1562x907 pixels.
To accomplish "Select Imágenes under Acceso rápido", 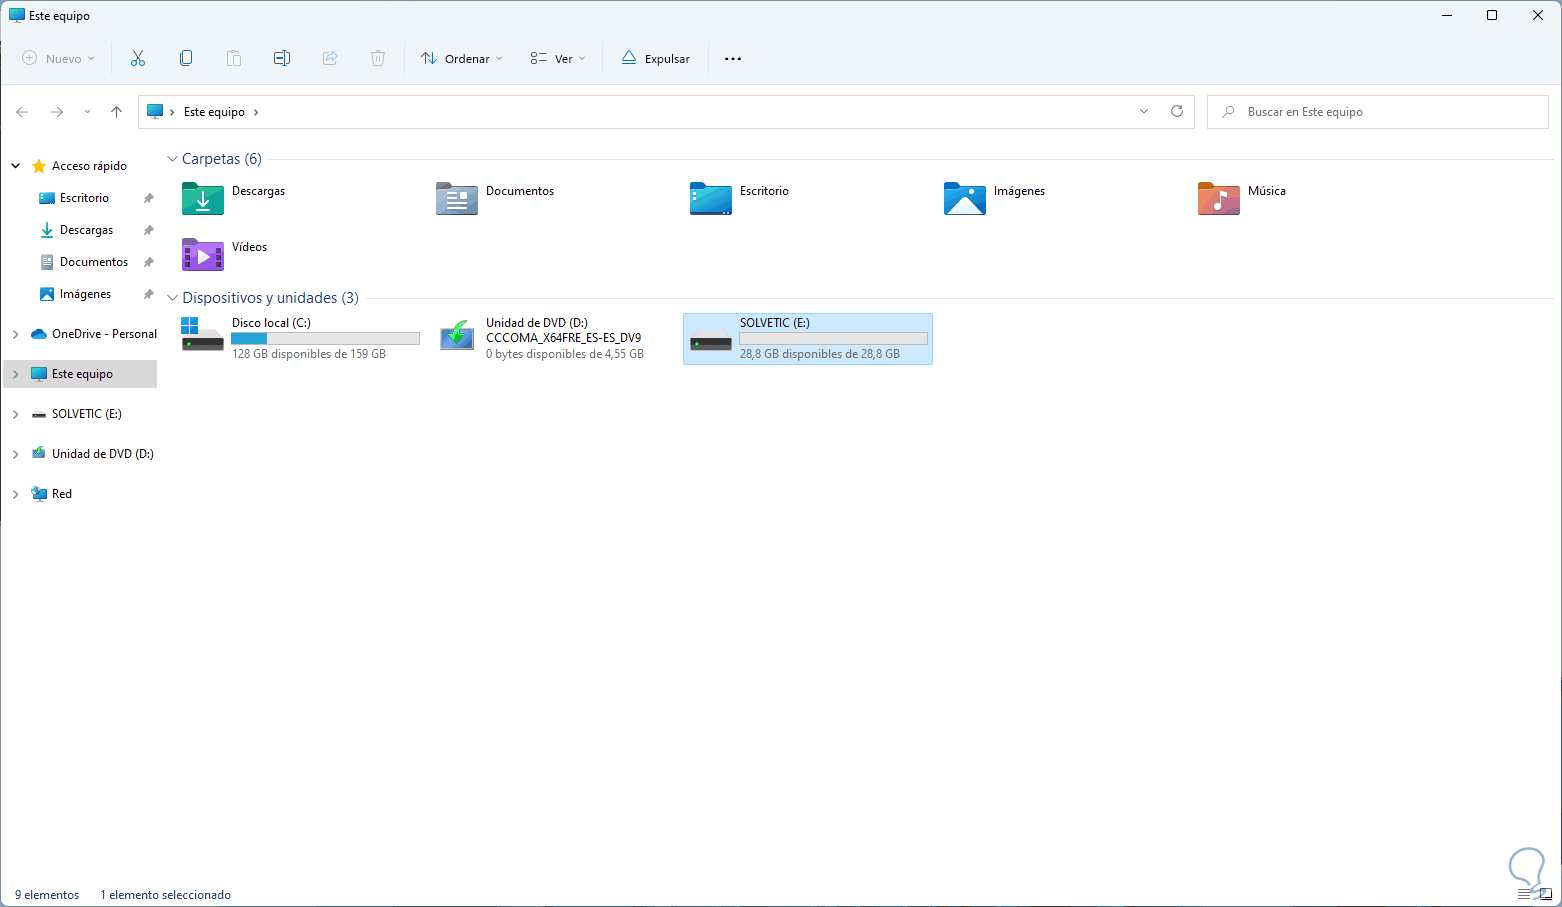I will [85, 294].
